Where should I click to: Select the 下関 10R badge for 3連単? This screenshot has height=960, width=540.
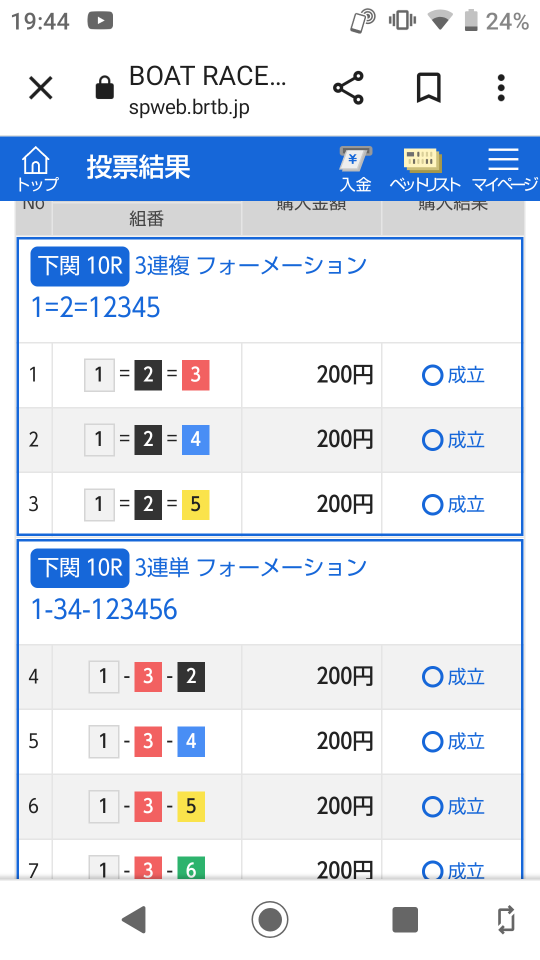80,568
